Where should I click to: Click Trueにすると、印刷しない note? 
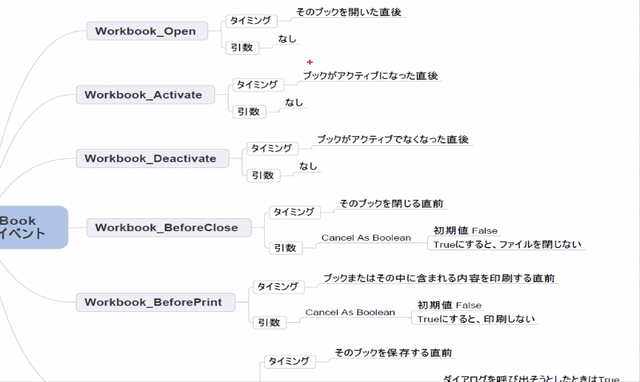click(476, 319)
